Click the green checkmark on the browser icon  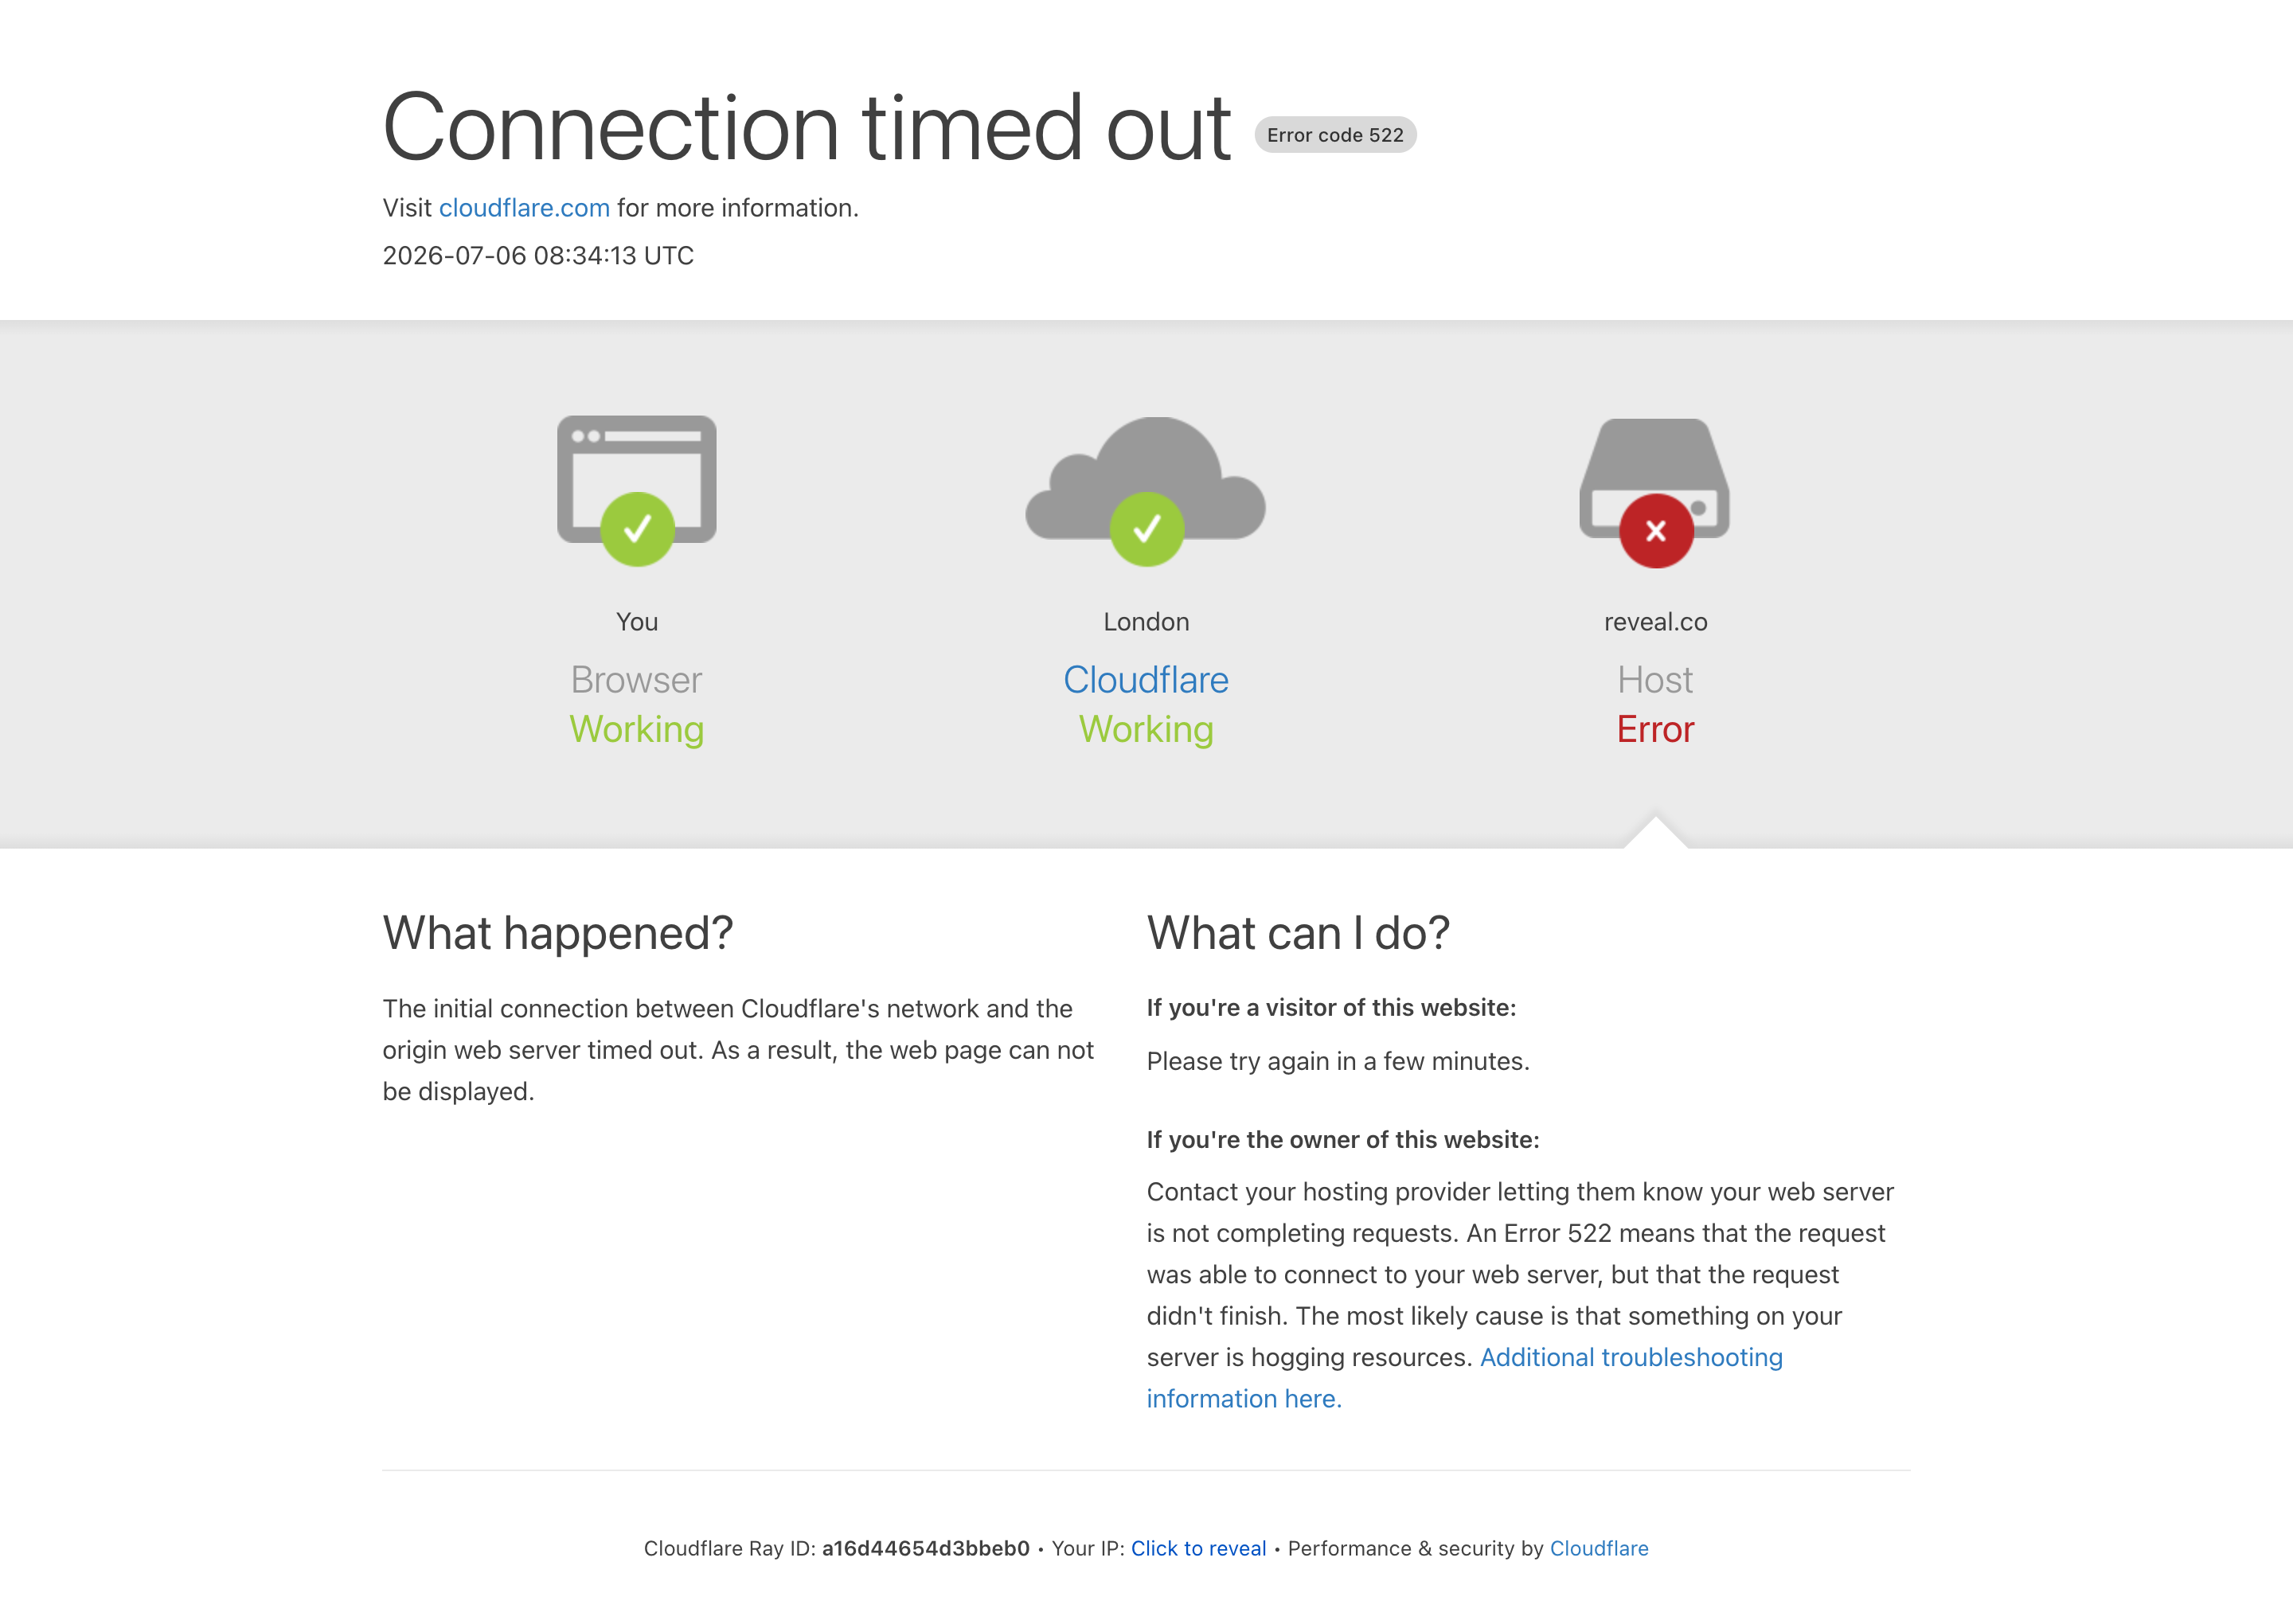637,529
